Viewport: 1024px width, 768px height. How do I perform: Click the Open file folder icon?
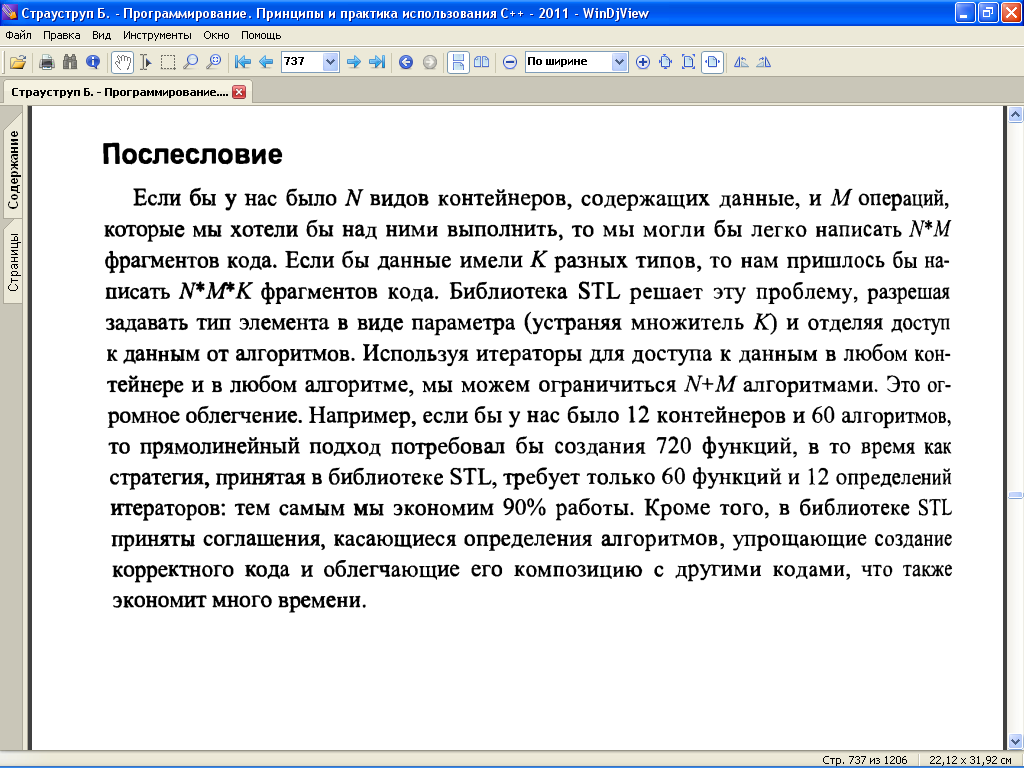click(x=17, y=62)
